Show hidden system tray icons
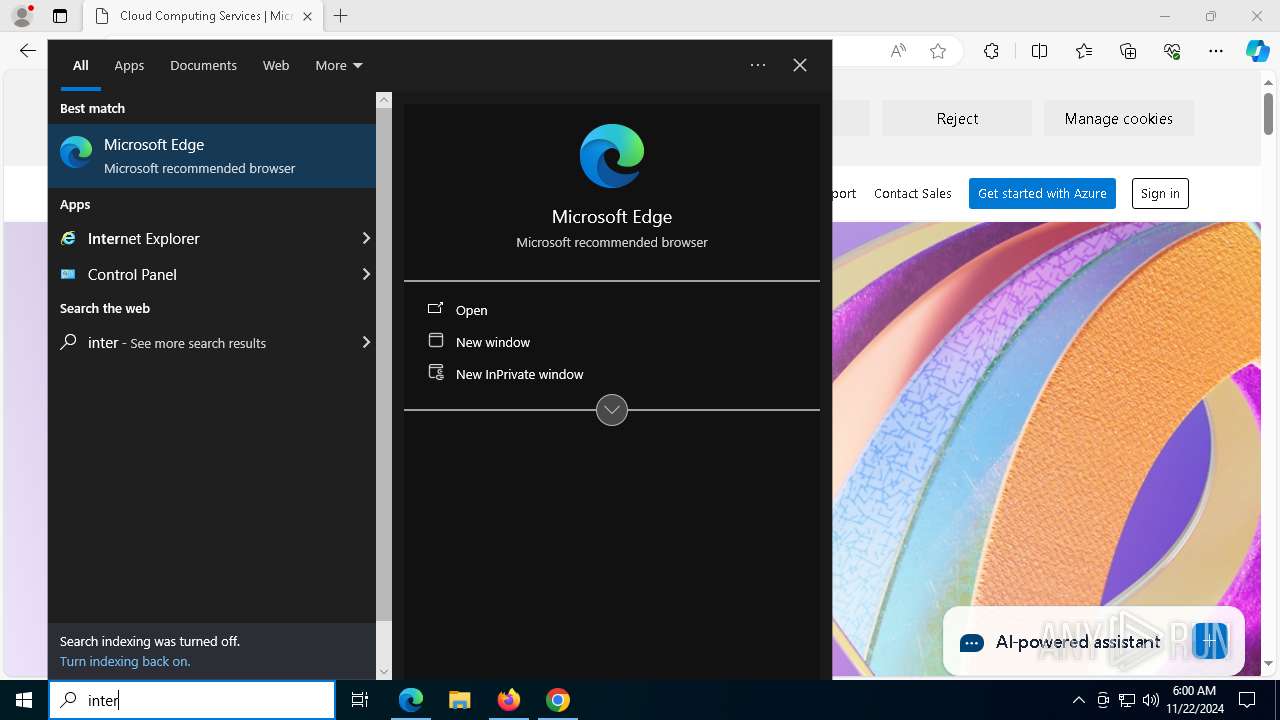 pyautogui.click(x=1078, y=700)
